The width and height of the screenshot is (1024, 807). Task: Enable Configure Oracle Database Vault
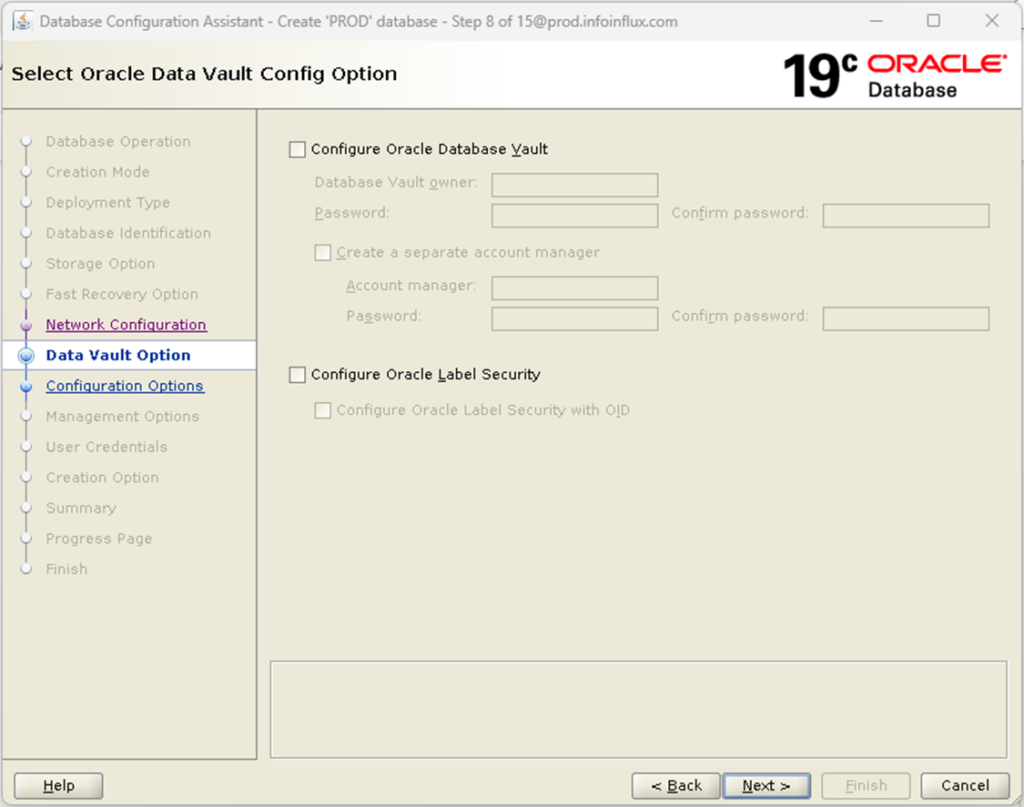pos(297,149)
